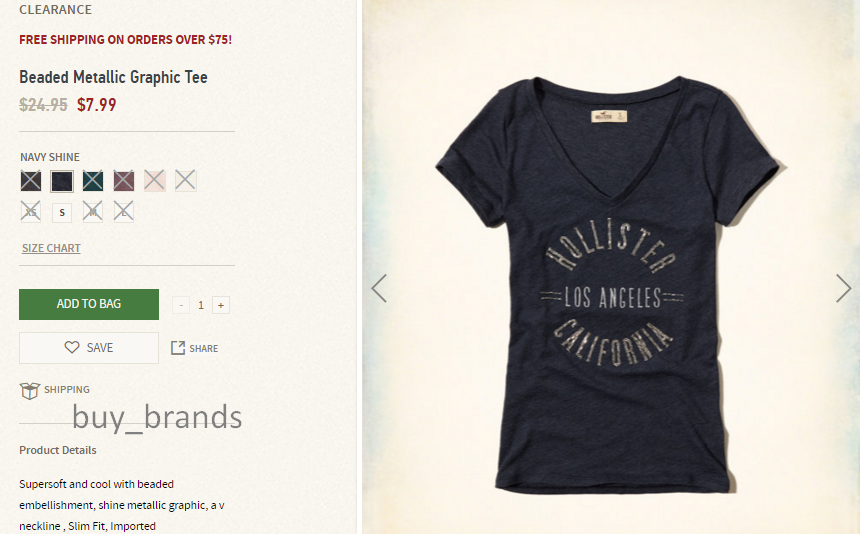Choose the light pink color swatch
Viewport: 861px width, 534px height.
pos(155,181)
